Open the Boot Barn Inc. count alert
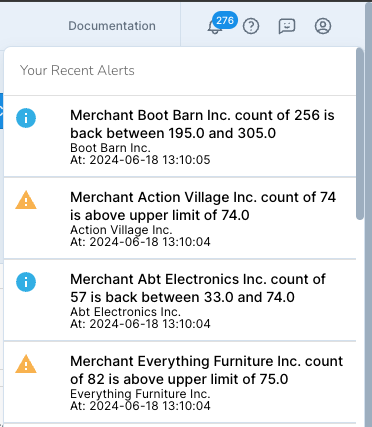372x427 pixels. 180,136
